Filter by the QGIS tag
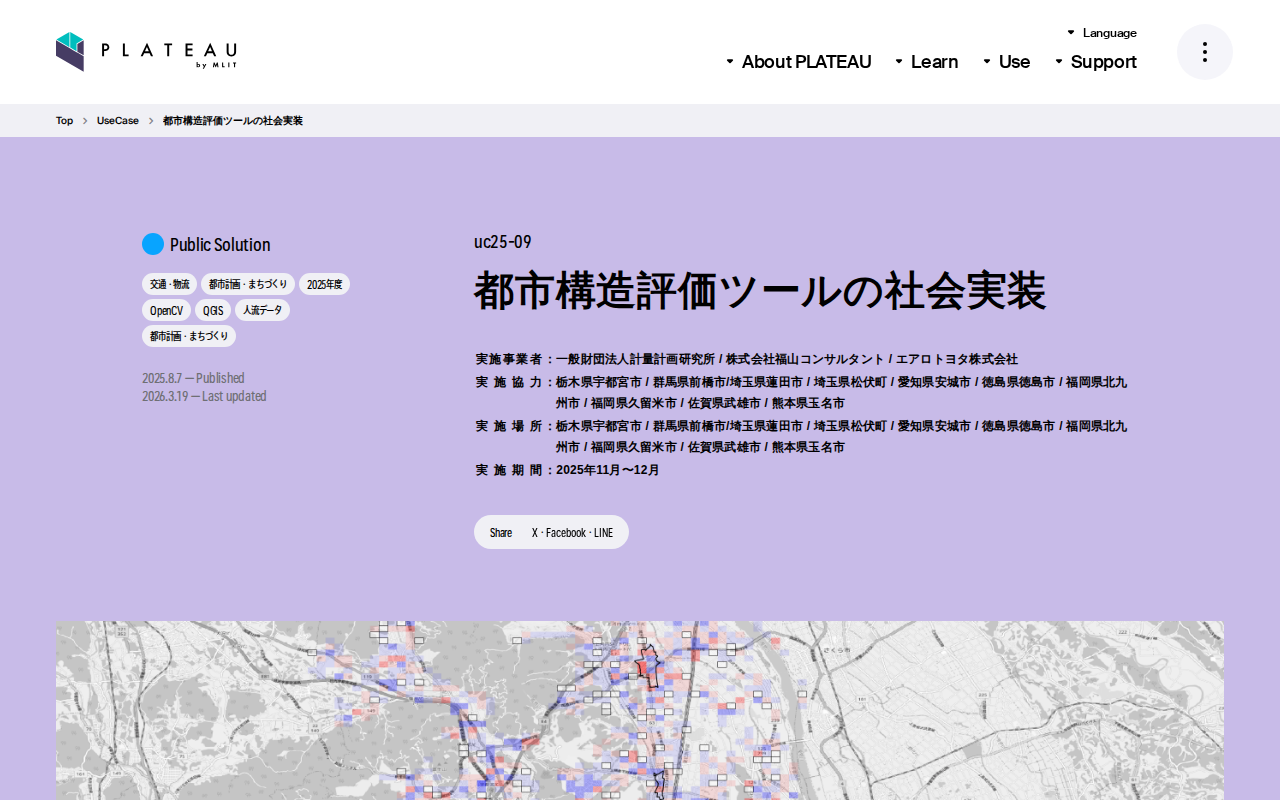This screenshot has height=800, width=1280. (x=213, y=310)
